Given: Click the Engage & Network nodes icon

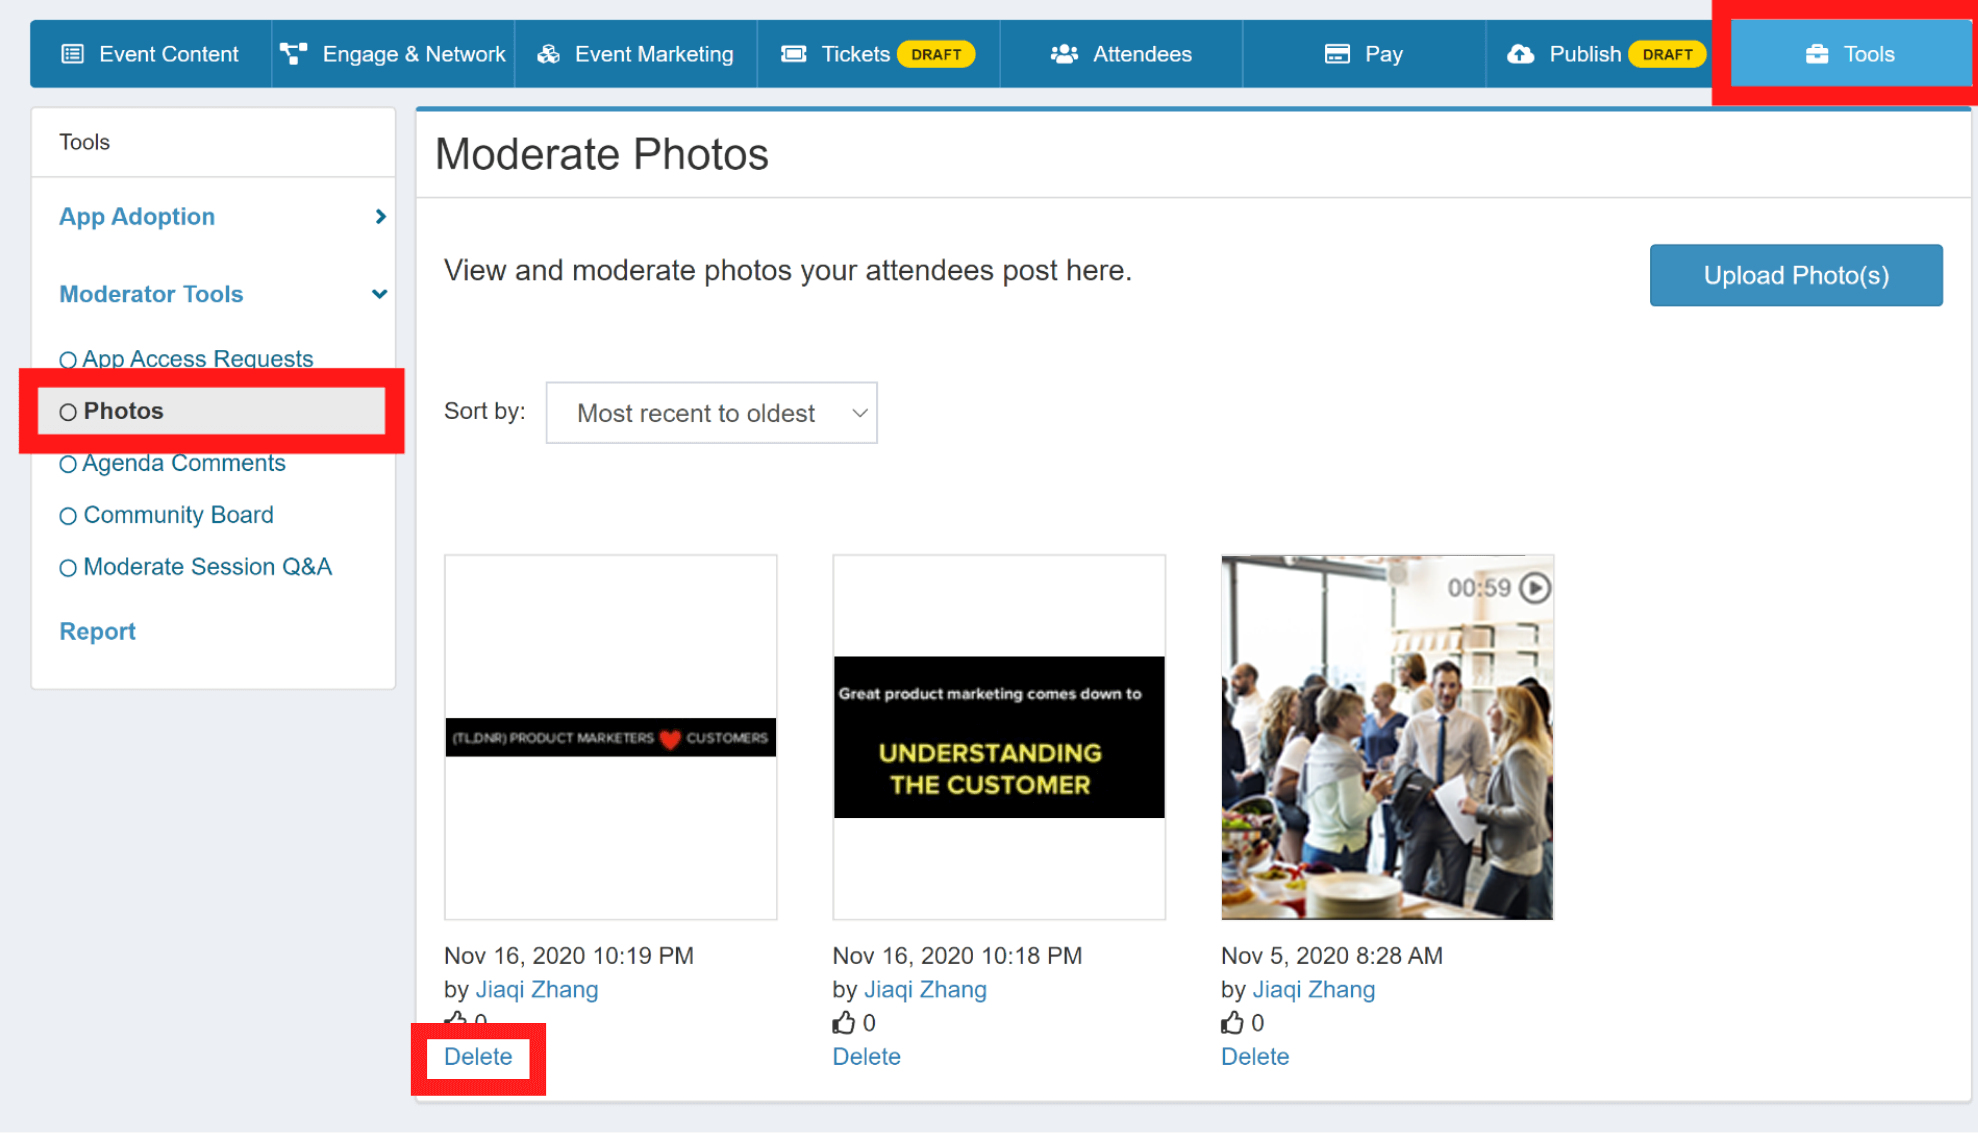Looking at the screenshot, I should (293, 54).
